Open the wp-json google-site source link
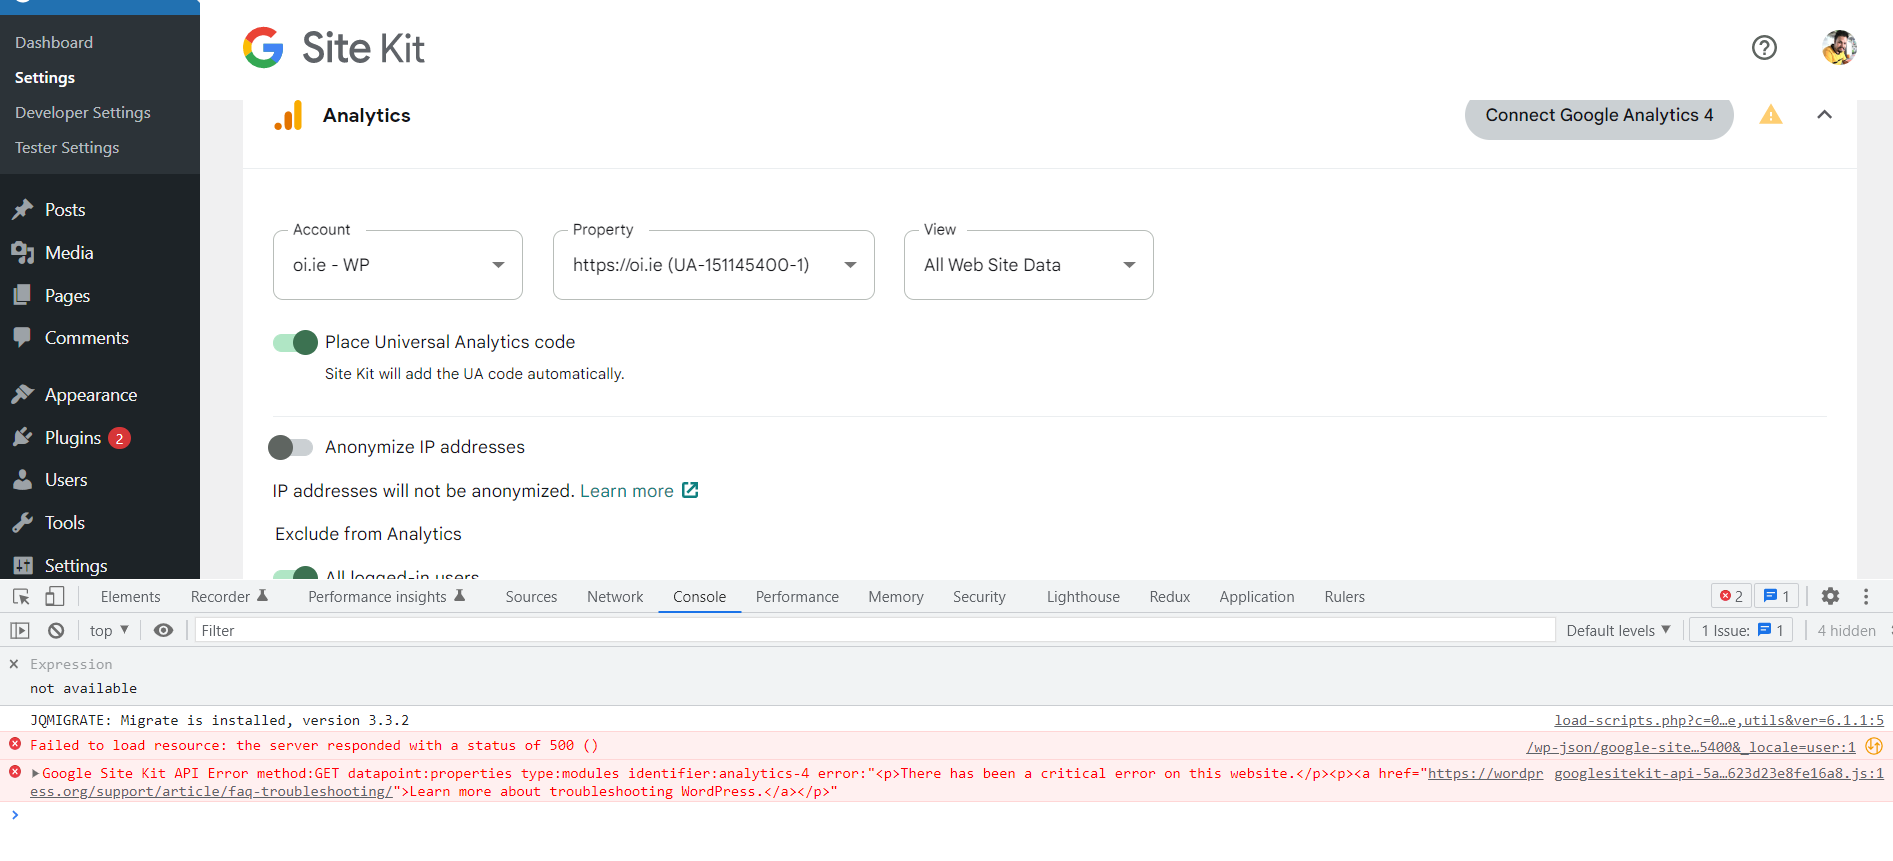Viewport: 1893px width, 861px height. pos(1691,747)
